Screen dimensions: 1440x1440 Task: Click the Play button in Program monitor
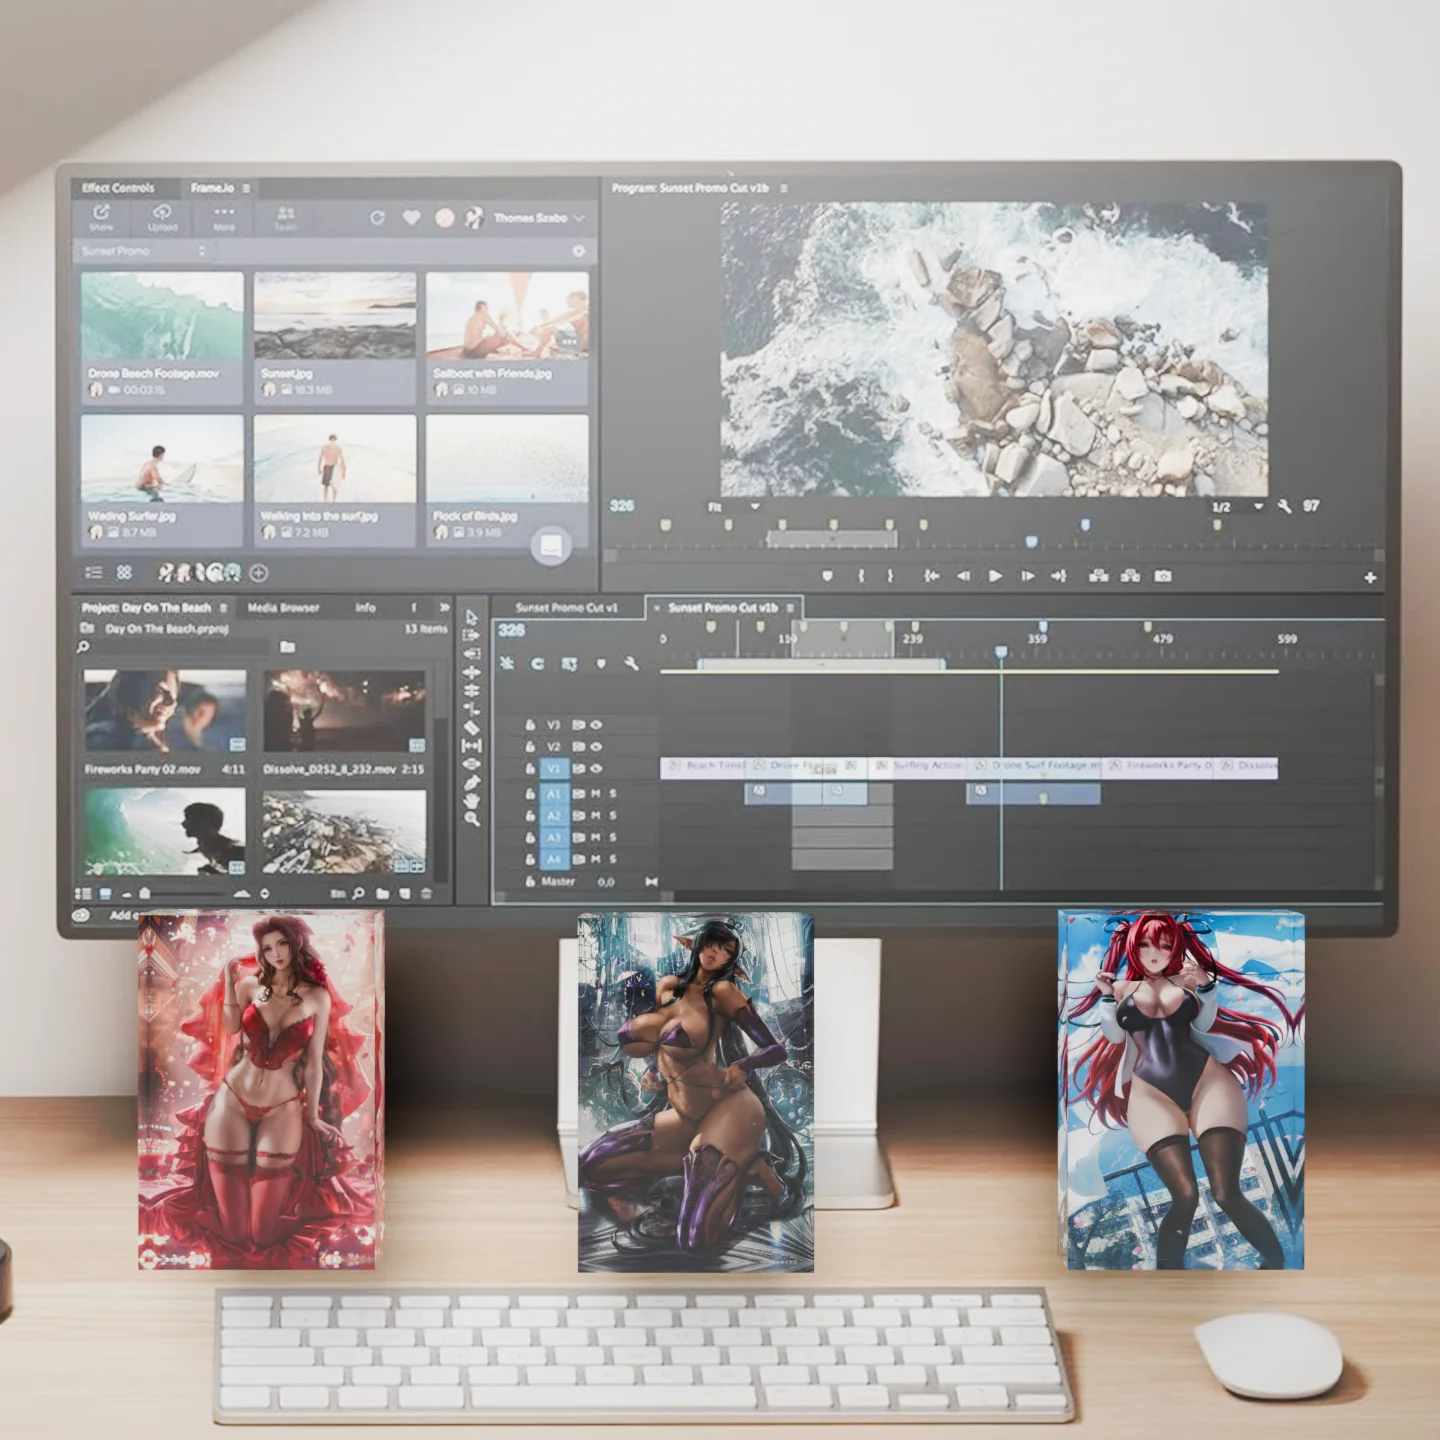[x=995, y=576]
